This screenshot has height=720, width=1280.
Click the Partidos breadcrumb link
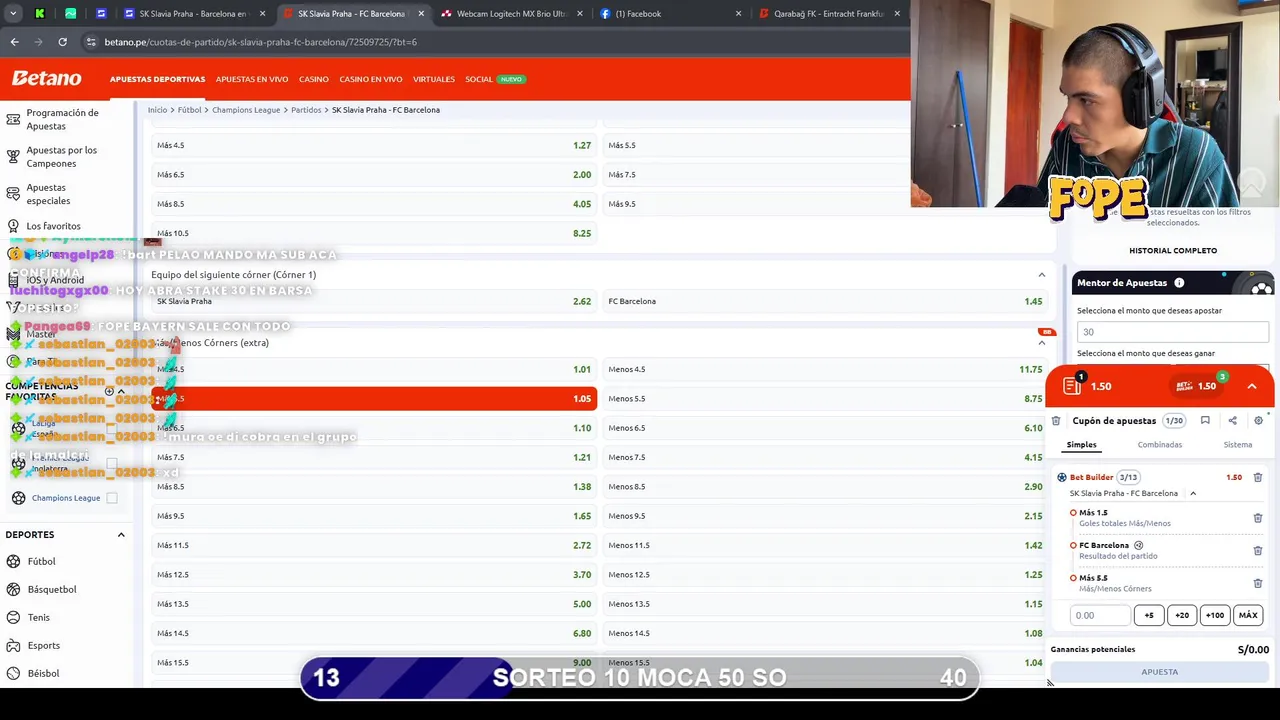pos(306,110)
